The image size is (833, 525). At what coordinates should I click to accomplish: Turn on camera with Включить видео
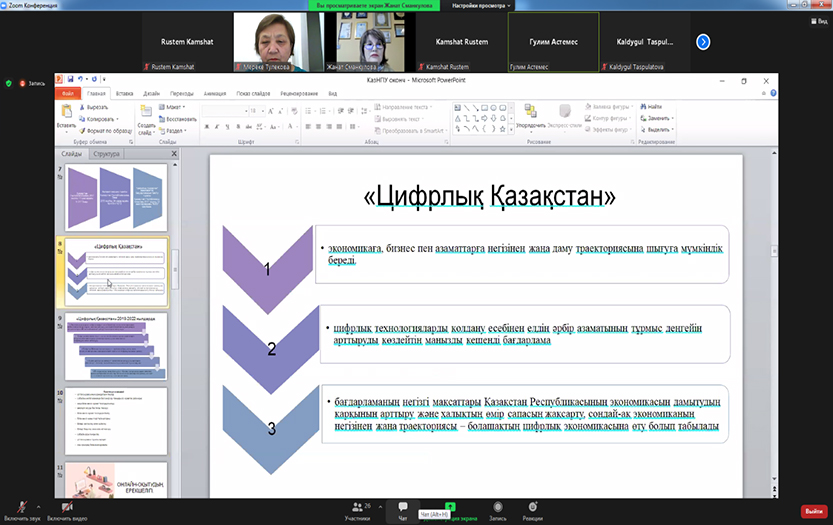point(68,508)
